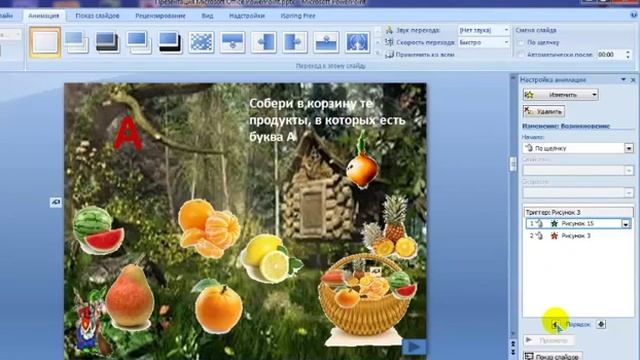Open the Изменить effect dropdown button

click(x=560, y=95)
